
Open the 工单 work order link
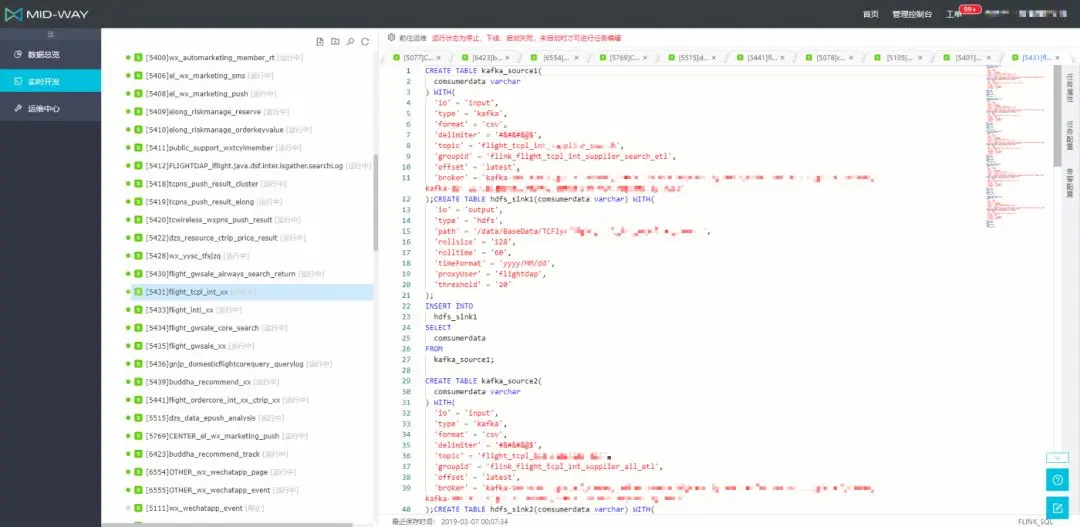coord(953,14)
